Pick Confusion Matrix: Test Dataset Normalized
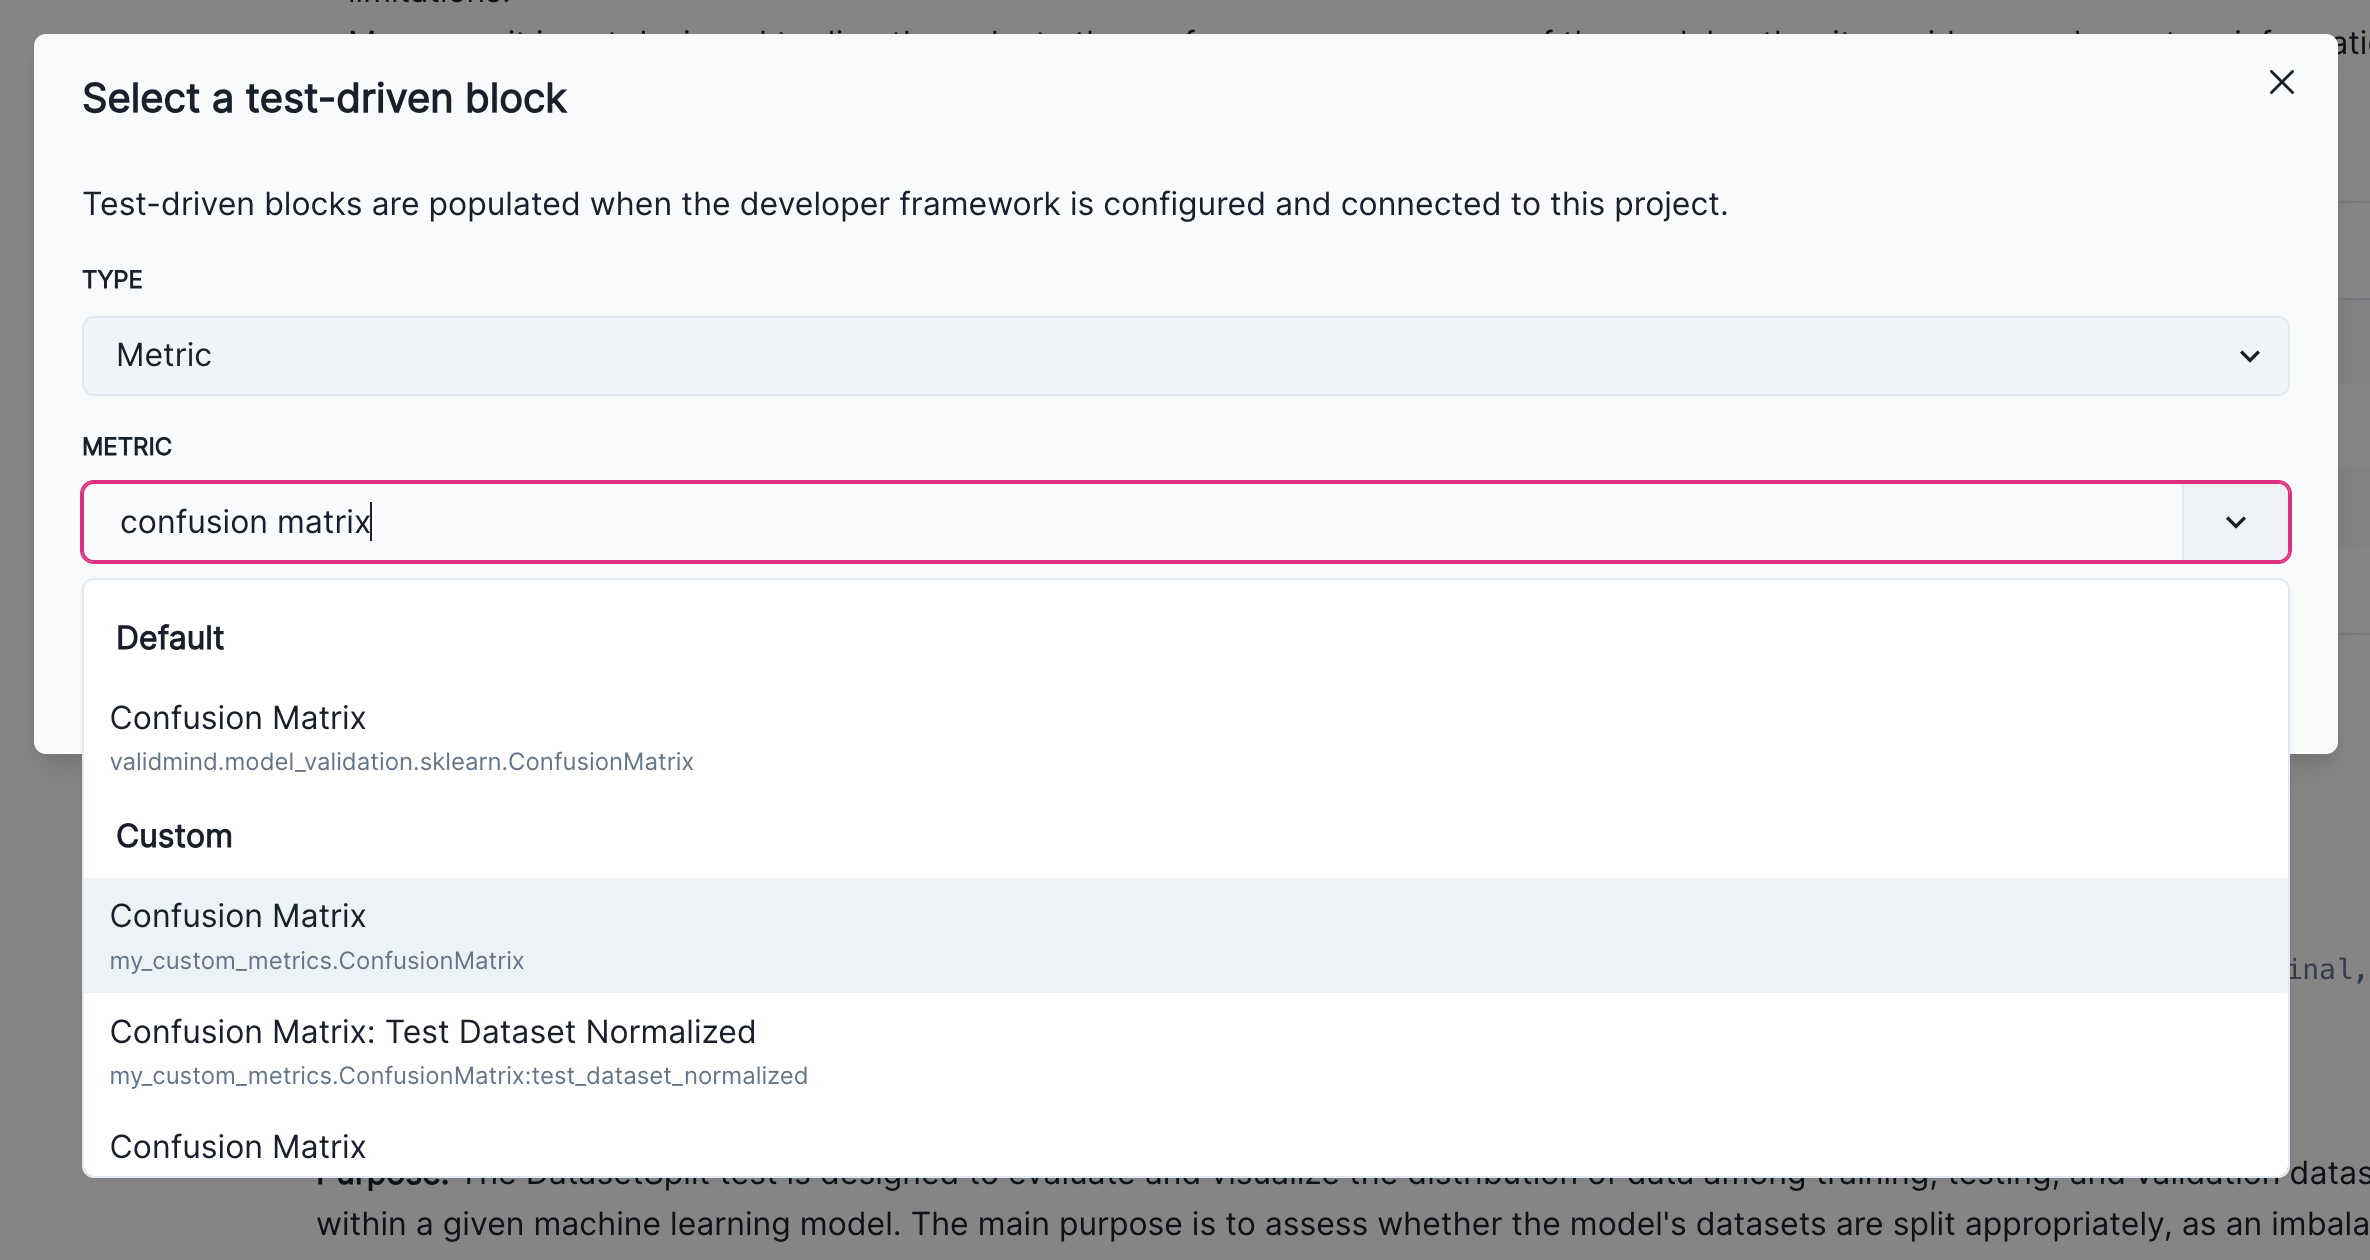Image resolution: width=2370 pixels, height=1260 pixels. click(433, 1031)
